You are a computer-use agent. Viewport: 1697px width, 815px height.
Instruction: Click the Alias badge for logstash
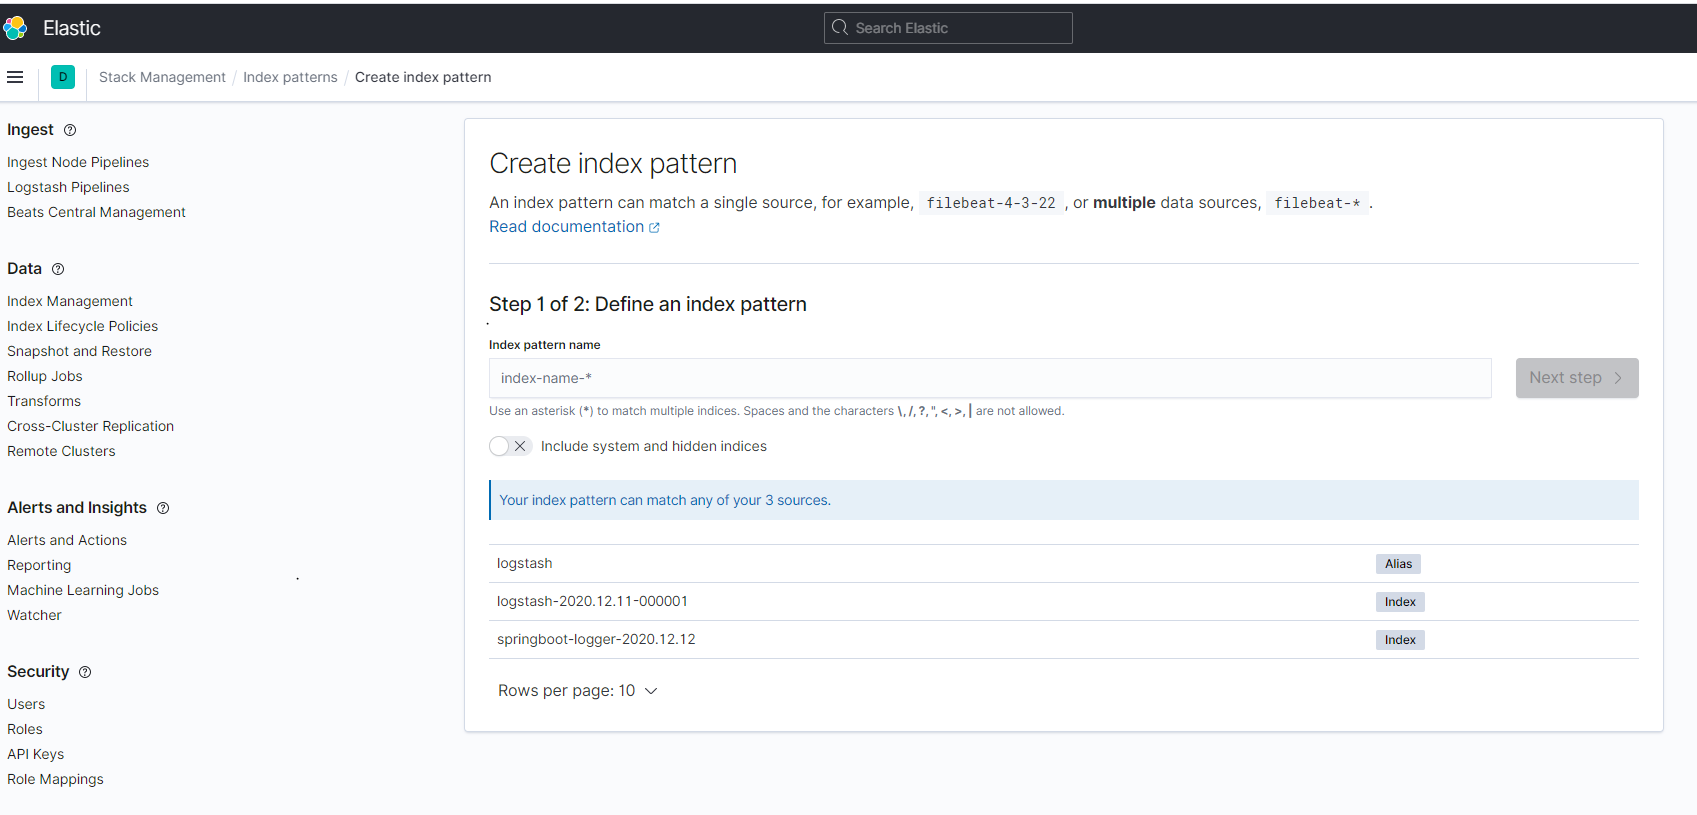click(x=1398, y=564)
